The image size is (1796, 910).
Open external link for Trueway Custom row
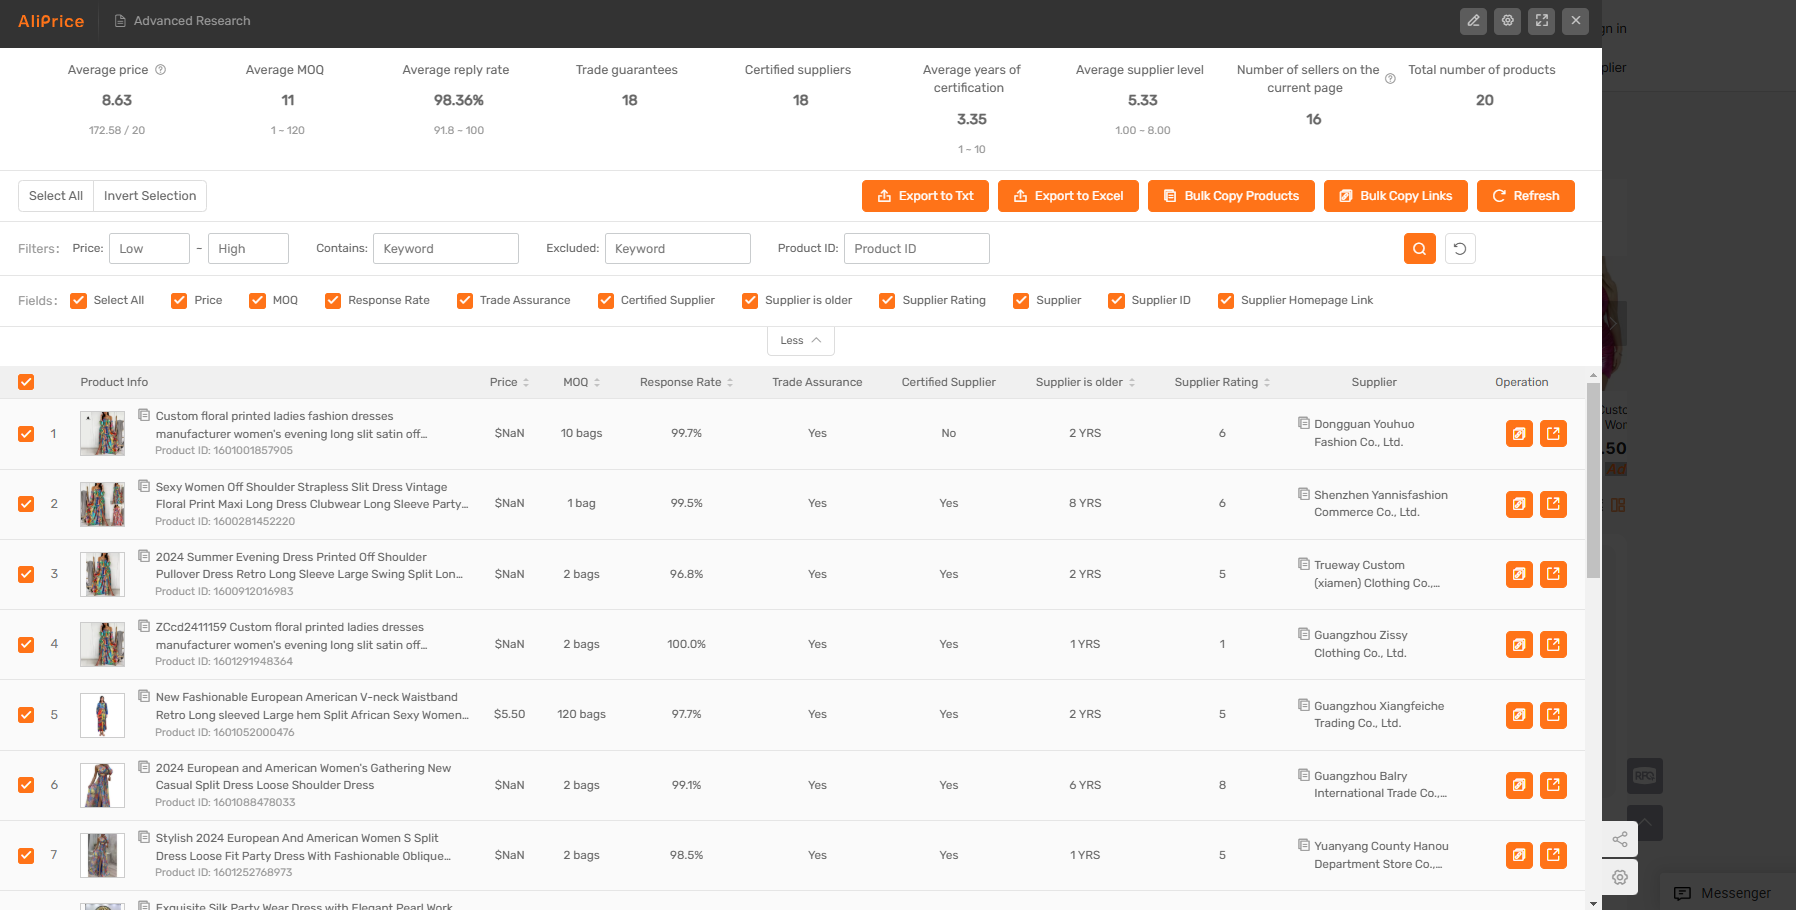[x=1553, y=574]
